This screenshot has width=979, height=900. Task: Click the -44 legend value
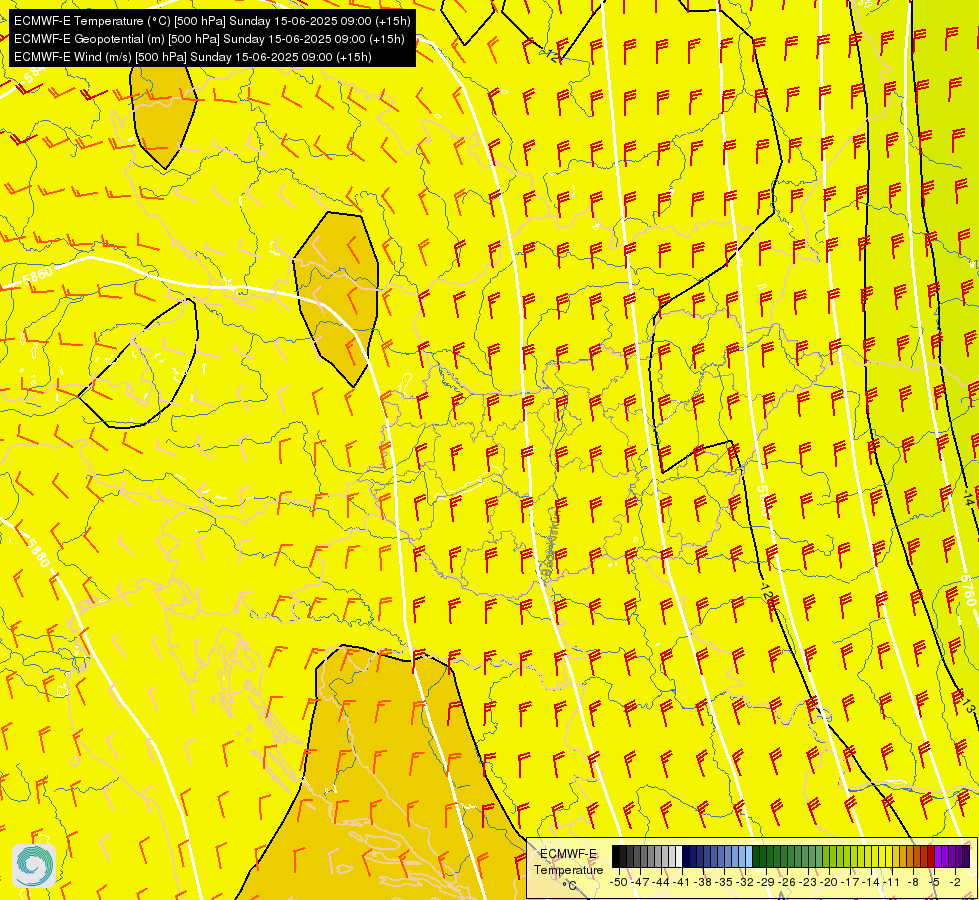pos(661,882)
